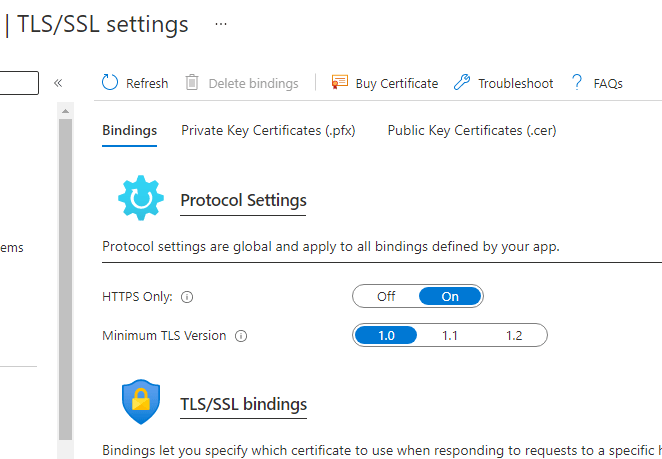Screen dimensions: 662x459
Task: Click the Delete bindings trash icon
Action: click(192, 82)
